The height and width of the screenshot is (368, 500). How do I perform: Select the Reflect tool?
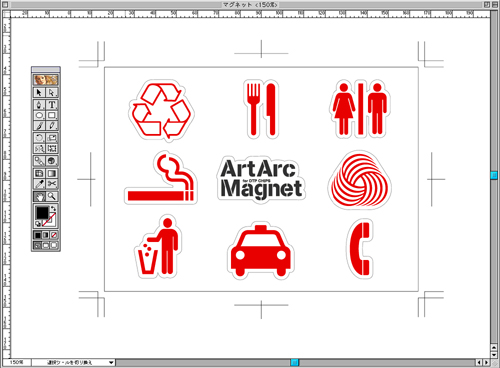(39, 148)
